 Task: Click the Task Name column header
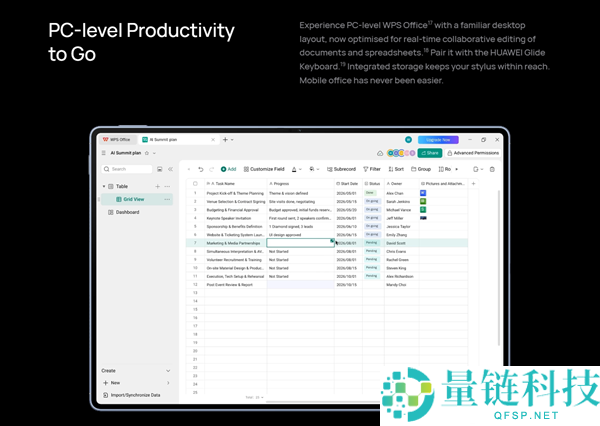pyautogui.click(x=235, y=184)
